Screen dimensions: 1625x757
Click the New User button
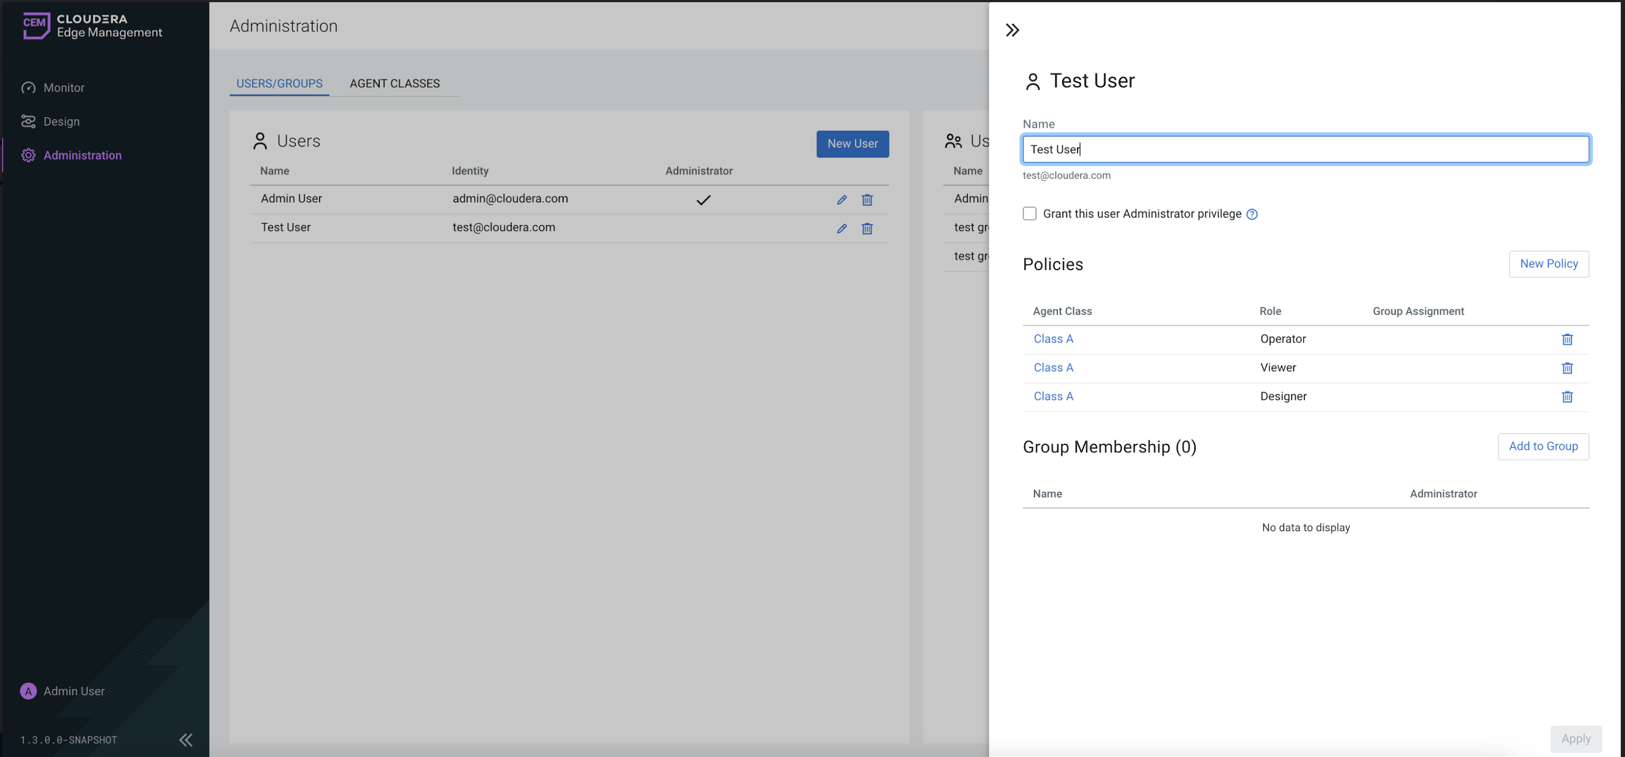coord(852,144)
